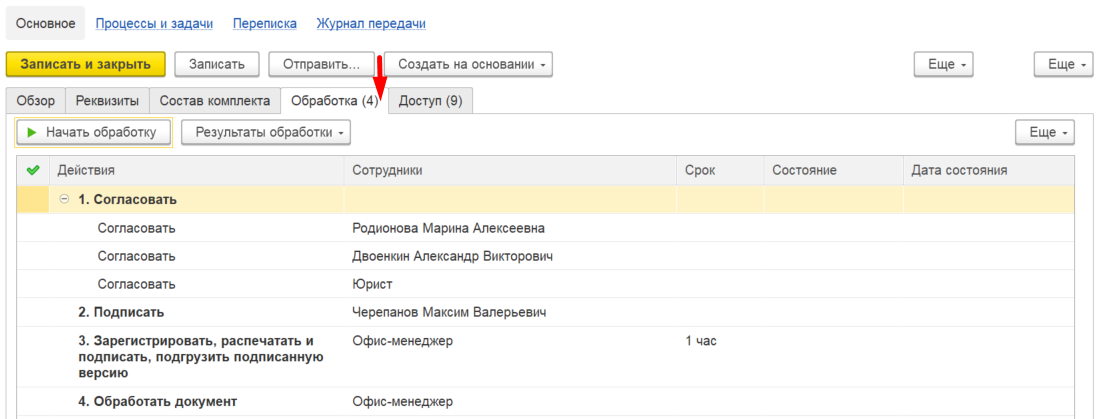The width and height of the screenshot is (1096, 419).
Task: Sort by 'Действия' column header
Action: tap(196, 170)
